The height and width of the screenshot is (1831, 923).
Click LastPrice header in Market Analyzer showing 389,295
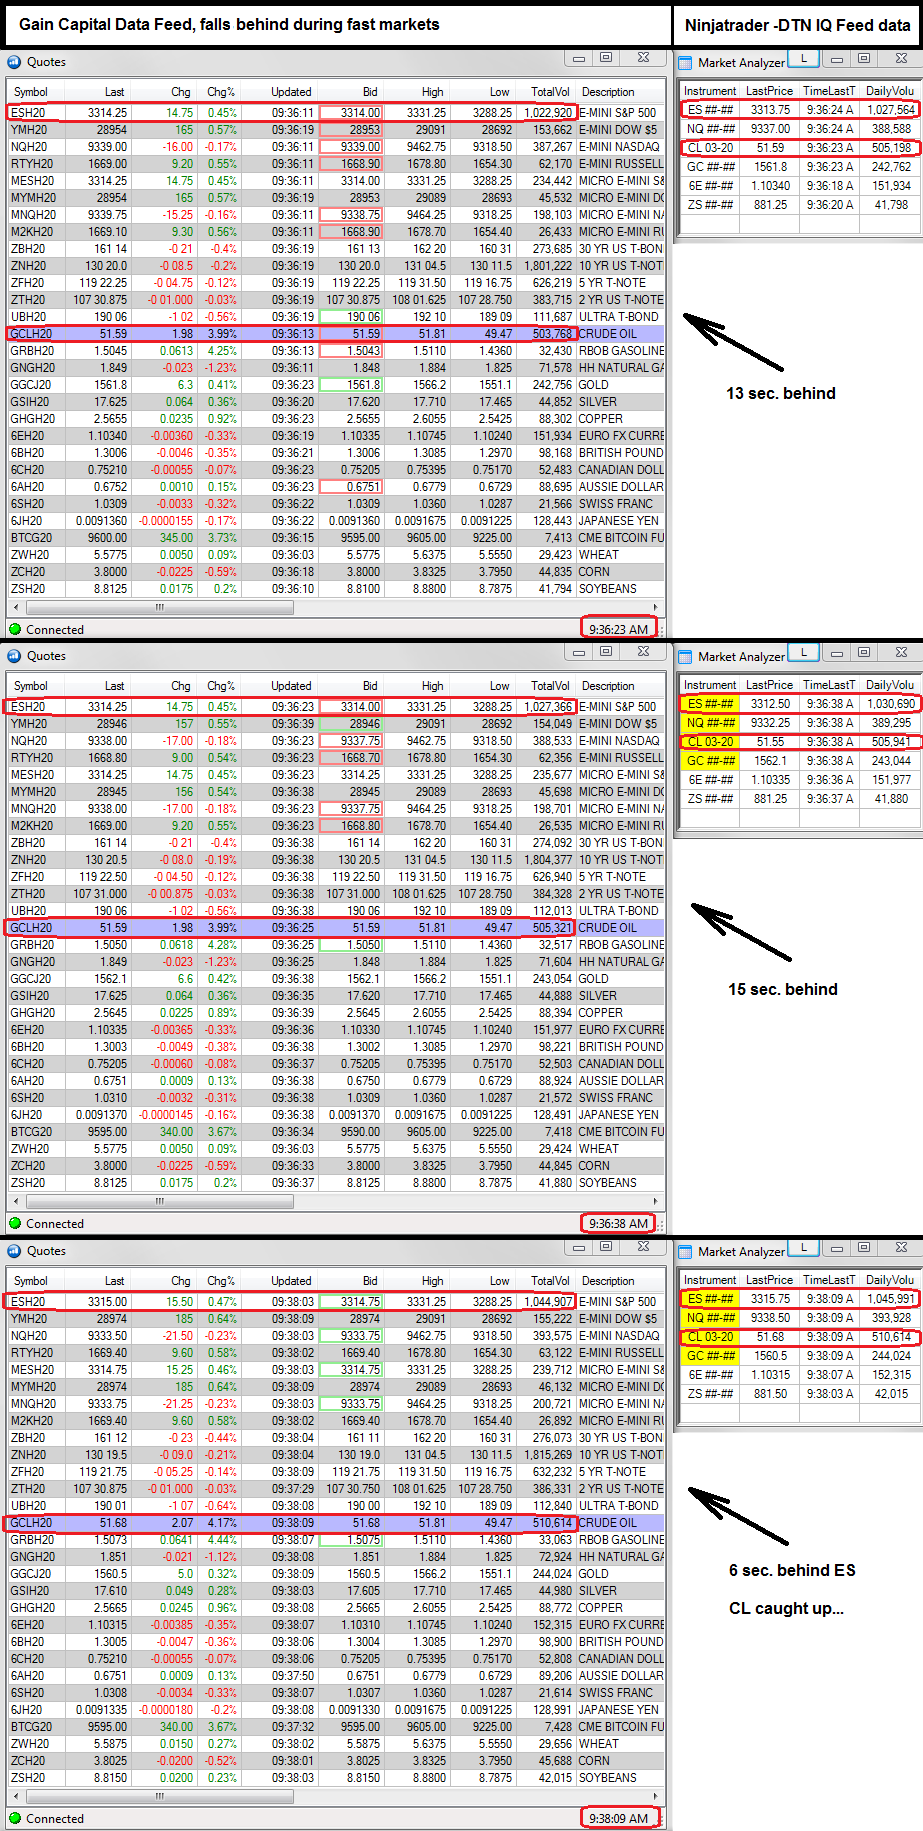click(x=769, y=685)
